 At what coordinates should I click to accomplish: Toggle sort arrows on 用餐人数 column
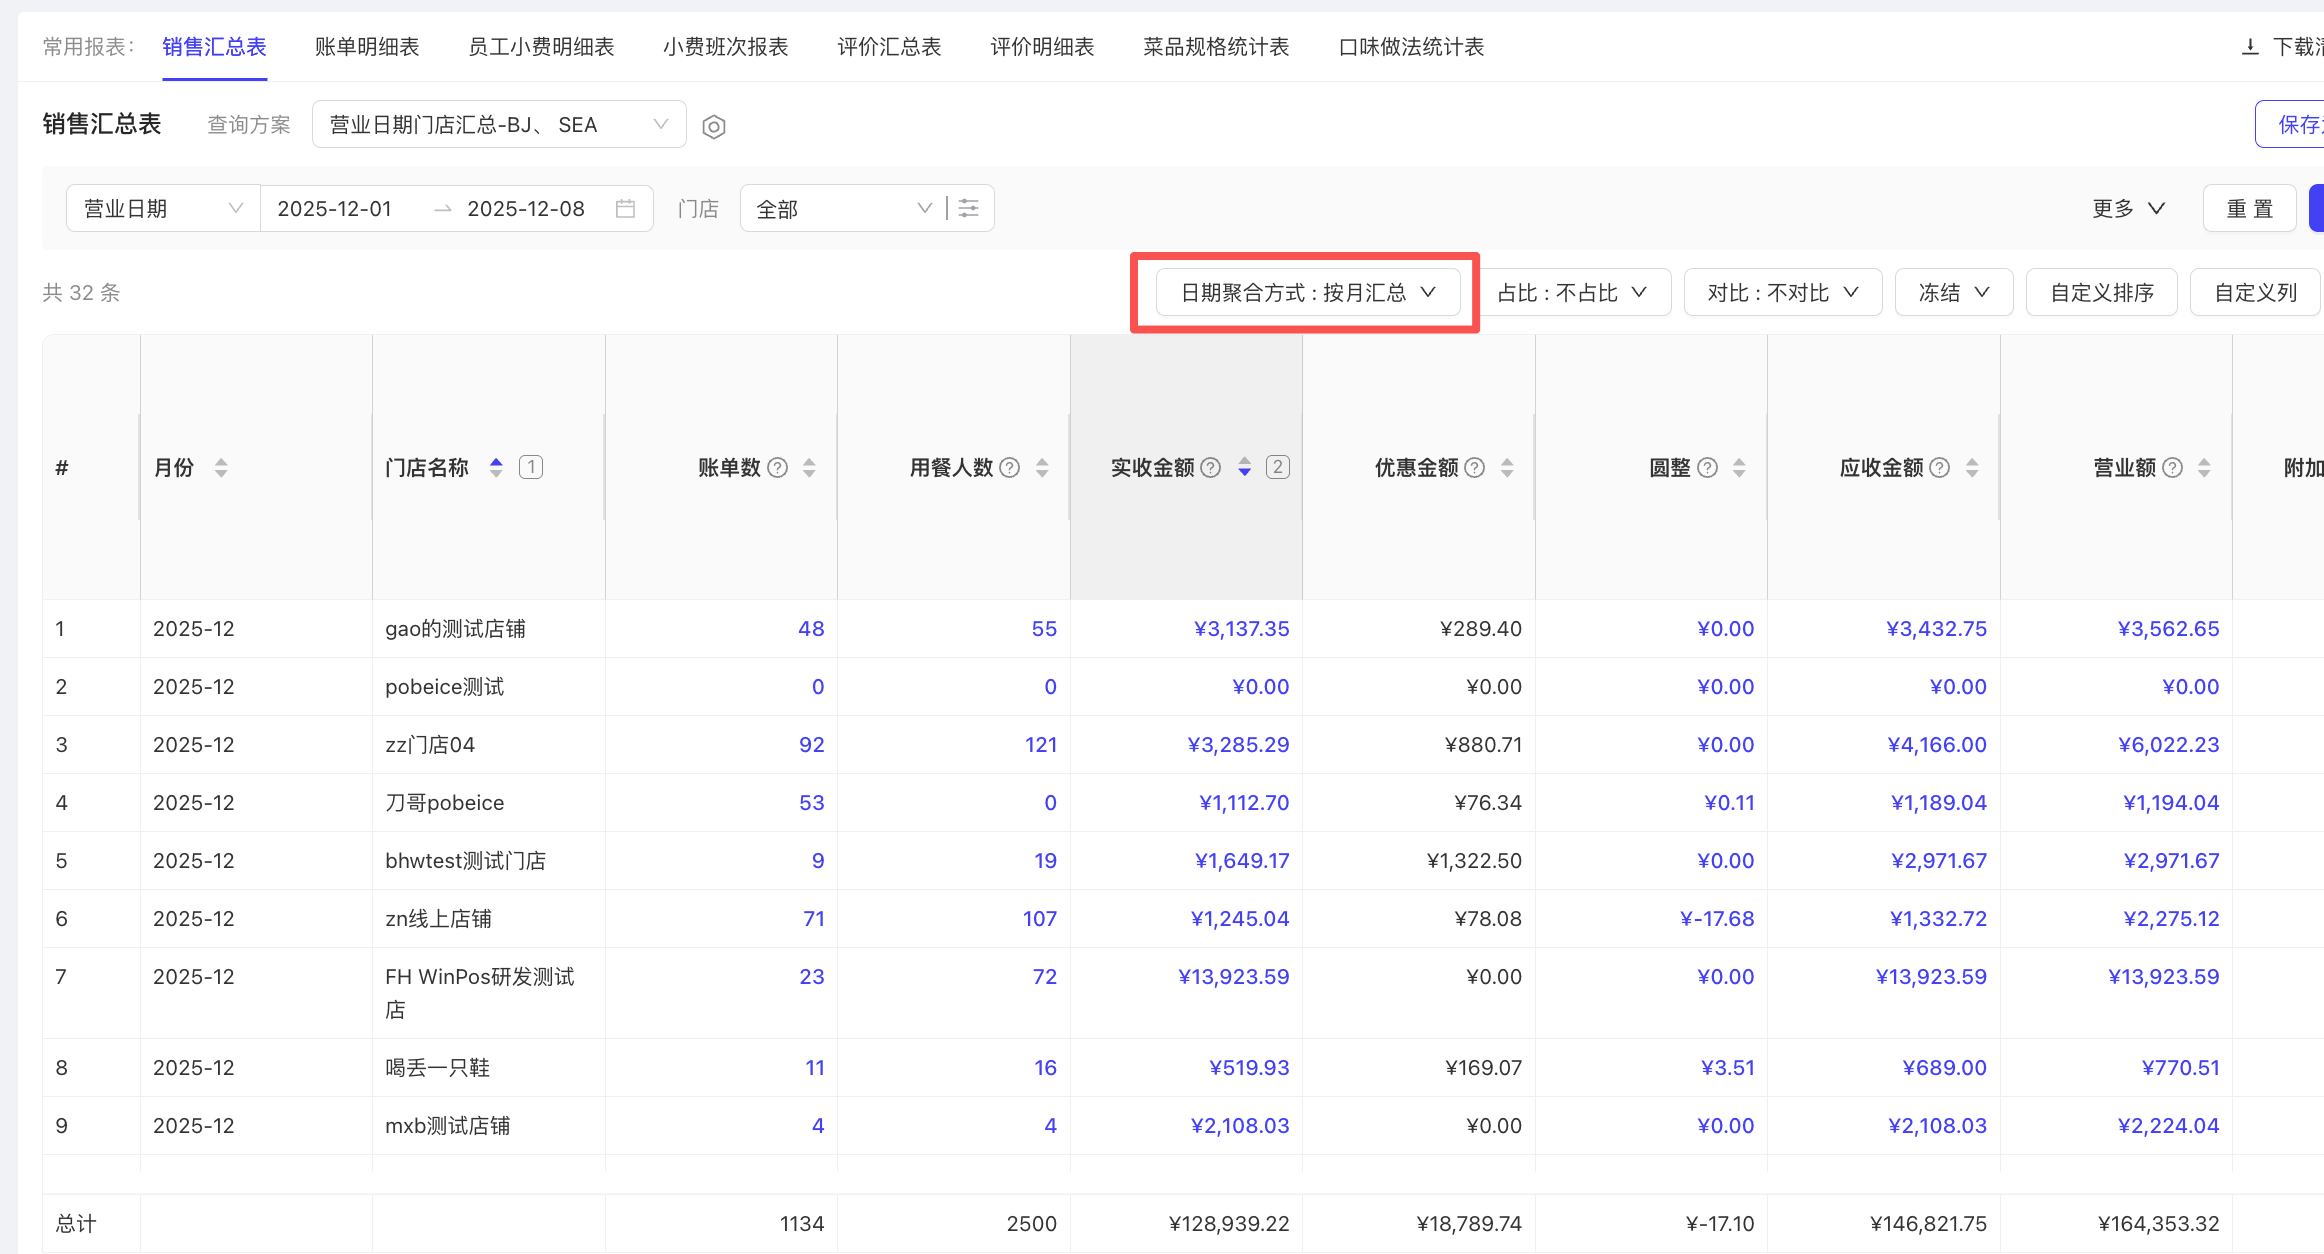tap(1042, 468)
